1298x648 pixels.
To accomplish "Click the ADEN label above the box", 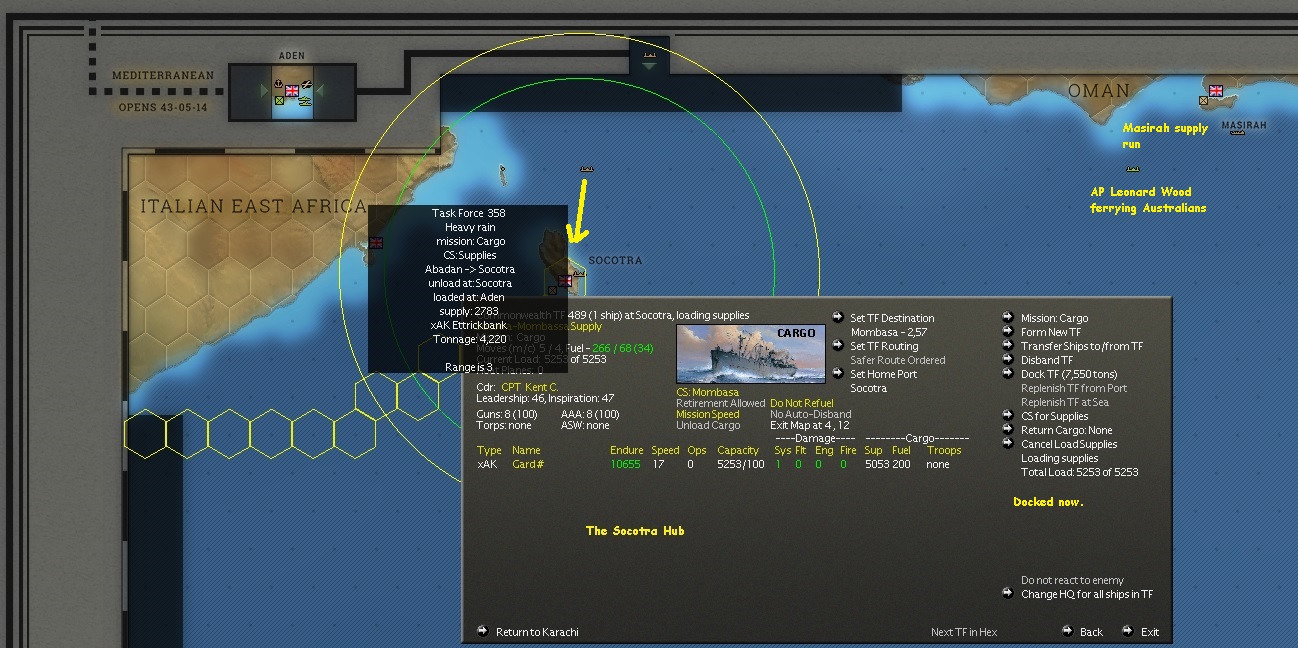I will click(x=292, y=56).
